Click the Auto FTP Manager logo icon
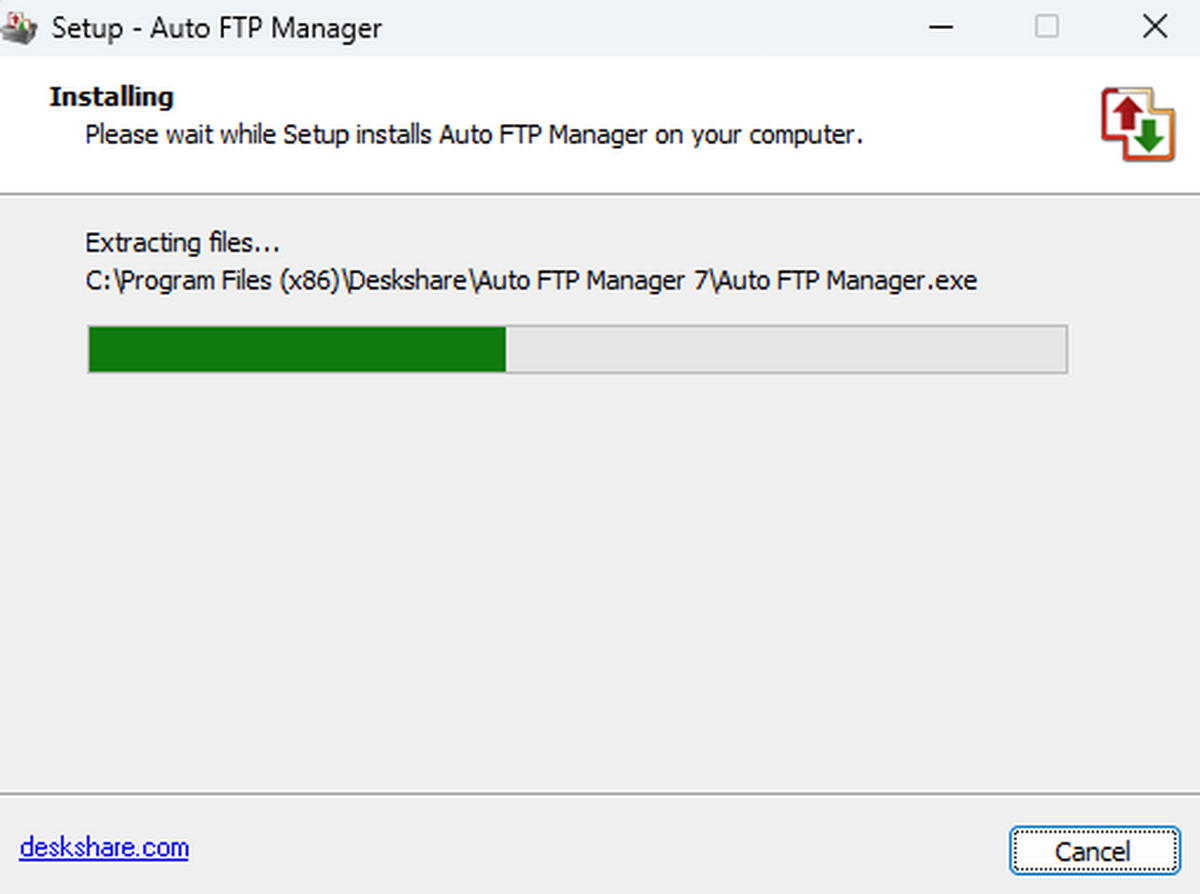This screenshot has height=894, width=1200. (1138, 124)
